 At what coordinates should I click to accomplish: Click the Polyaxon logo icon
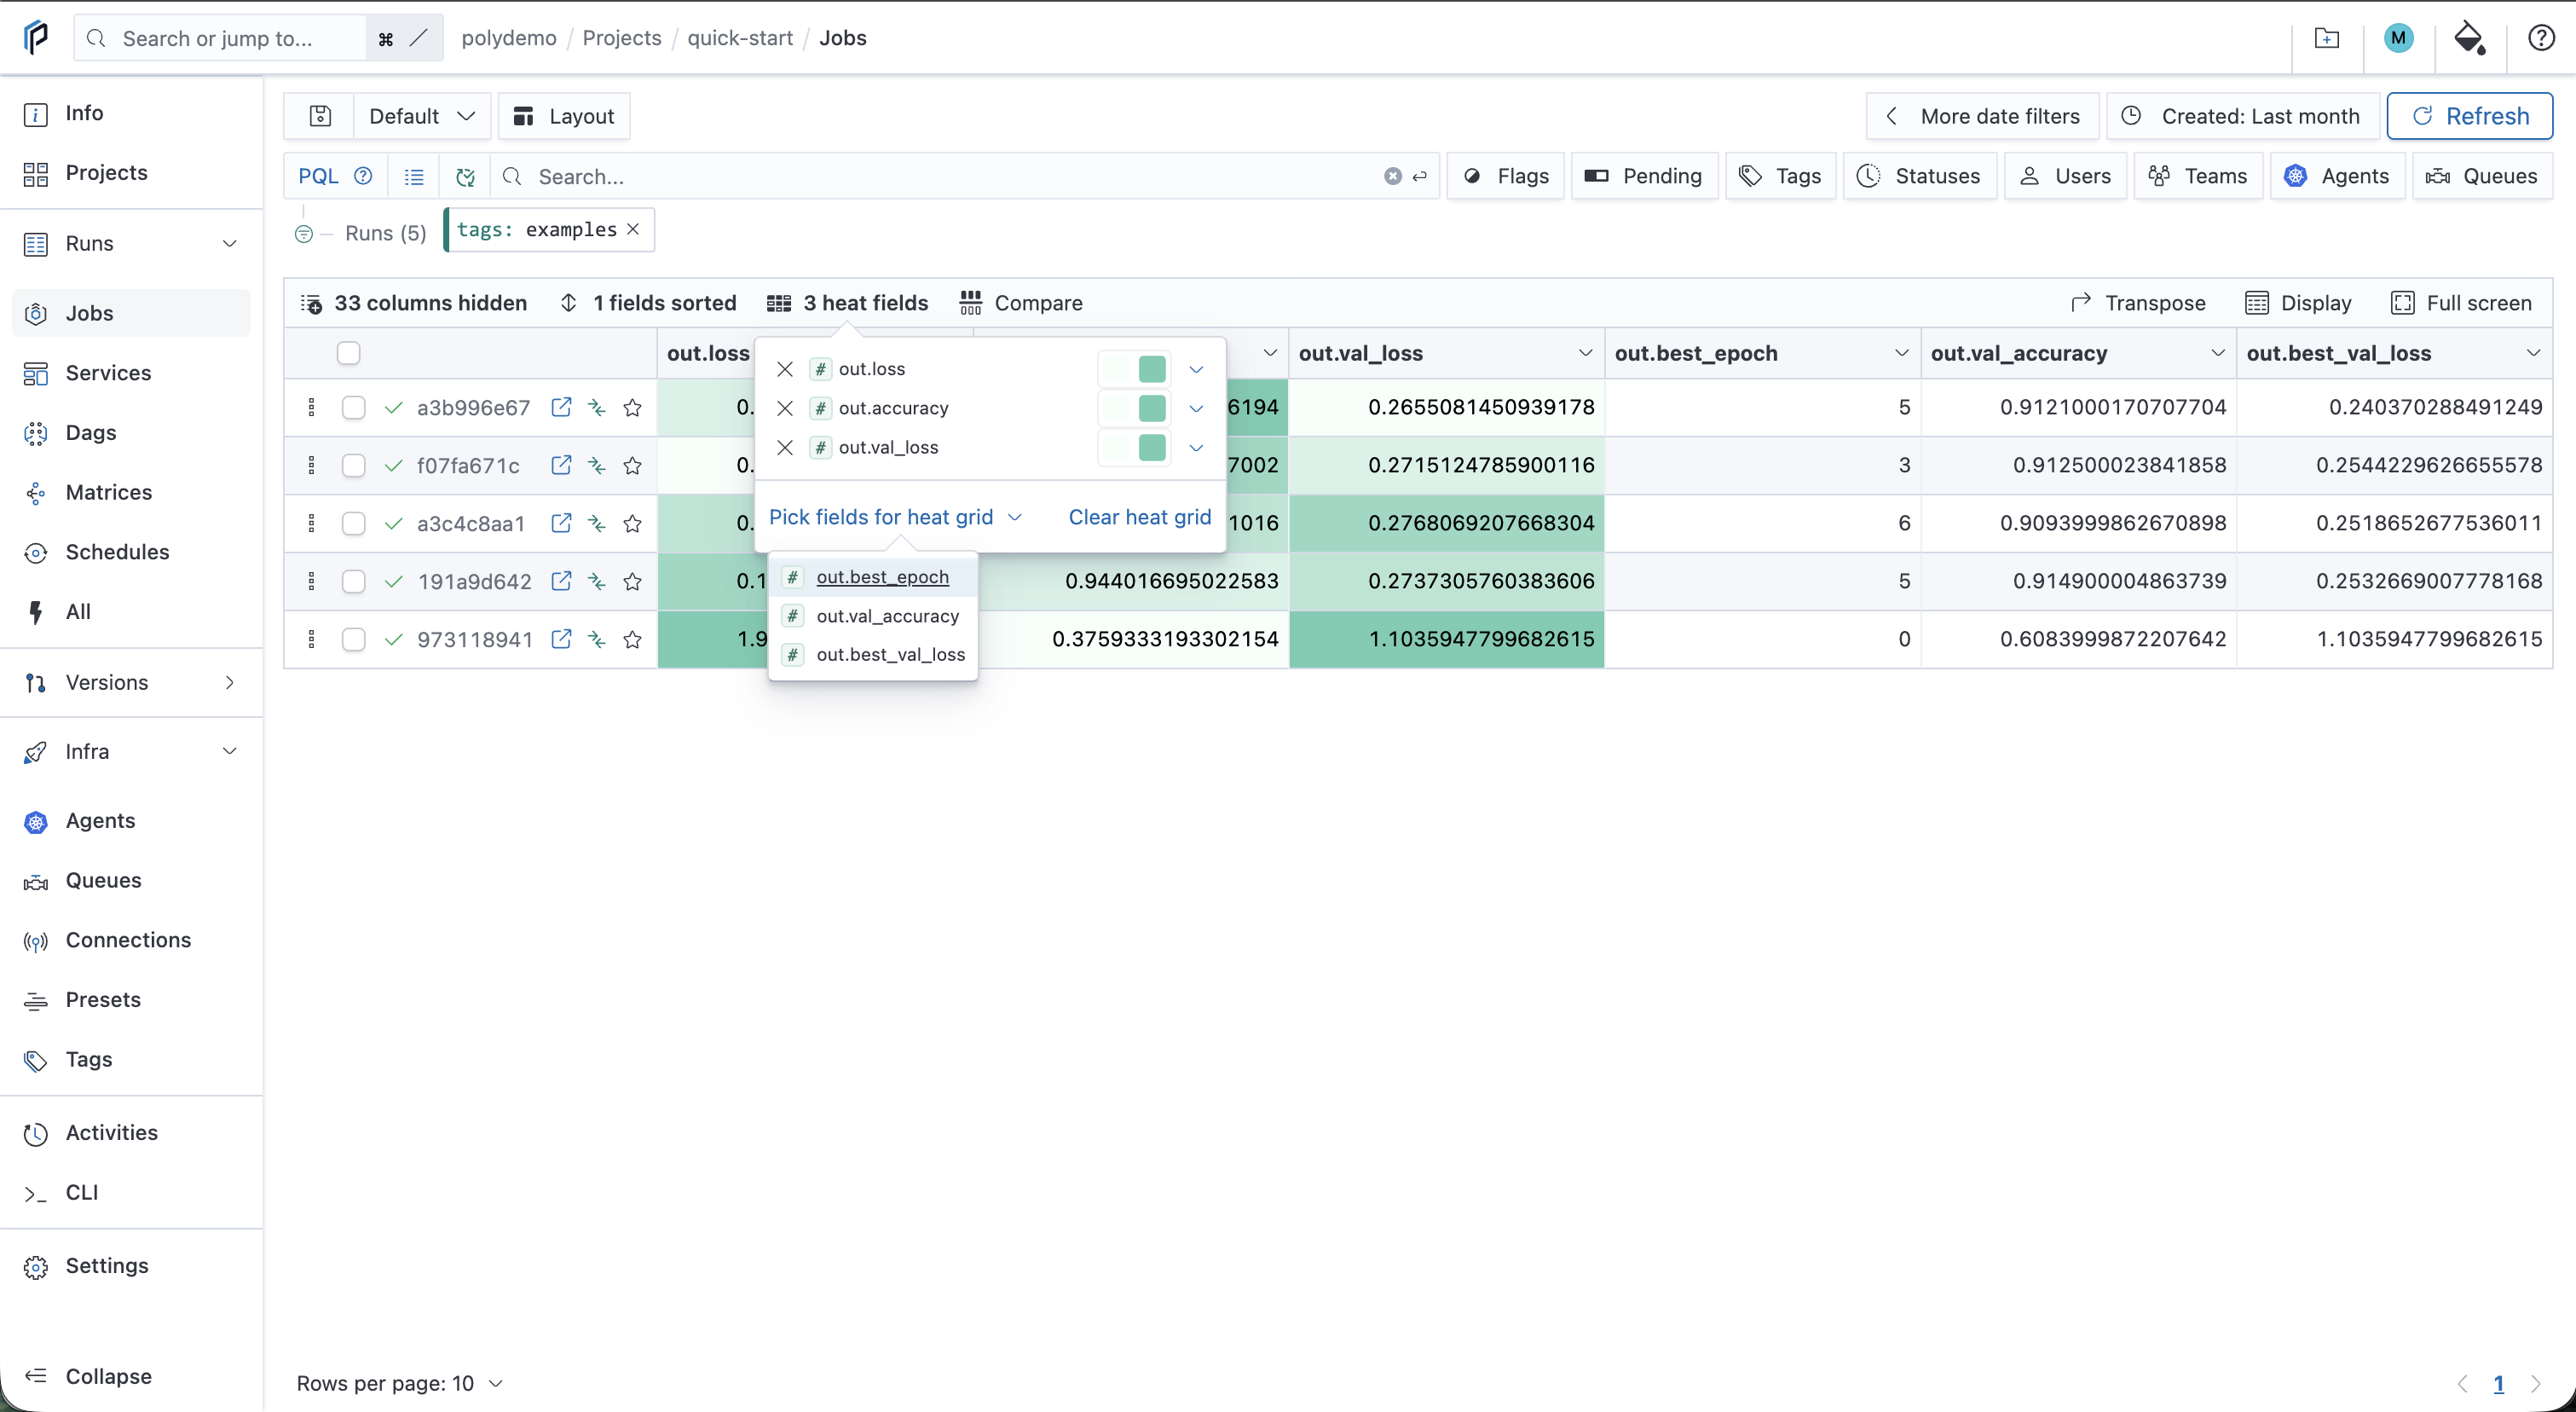(x=36, y=38)
